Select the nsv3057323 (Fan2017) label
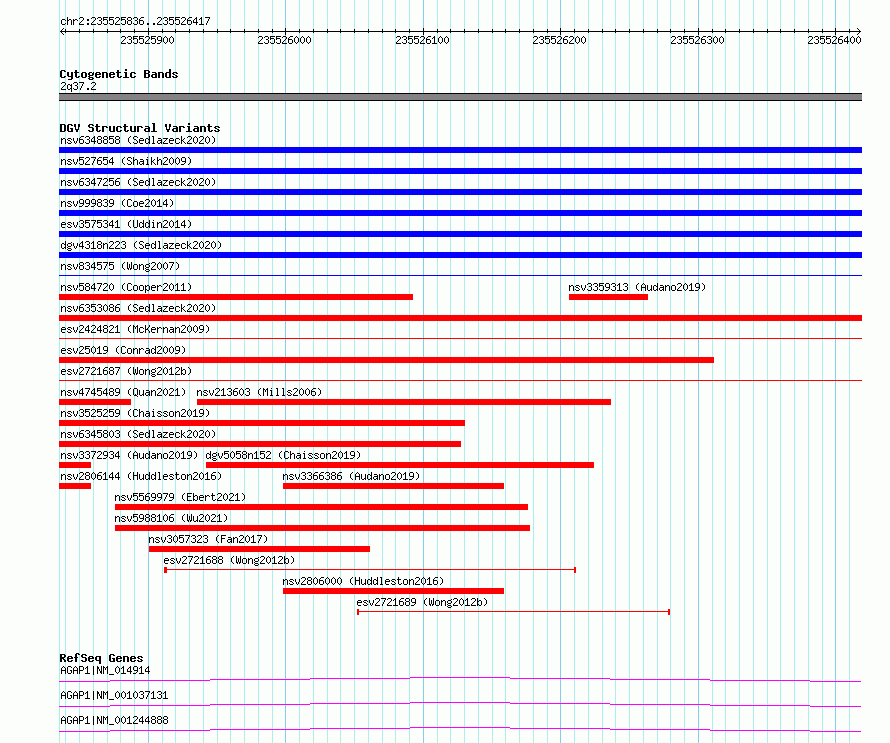This screenshot has height=743, width=890. 208,539
